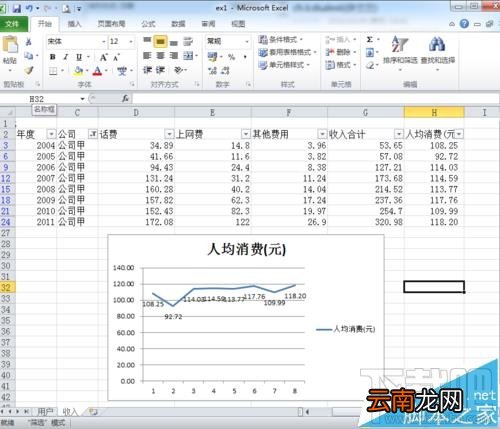Click the Italic formatting button
This screenshot has width=500, height=429.
[x=66, y=57]
